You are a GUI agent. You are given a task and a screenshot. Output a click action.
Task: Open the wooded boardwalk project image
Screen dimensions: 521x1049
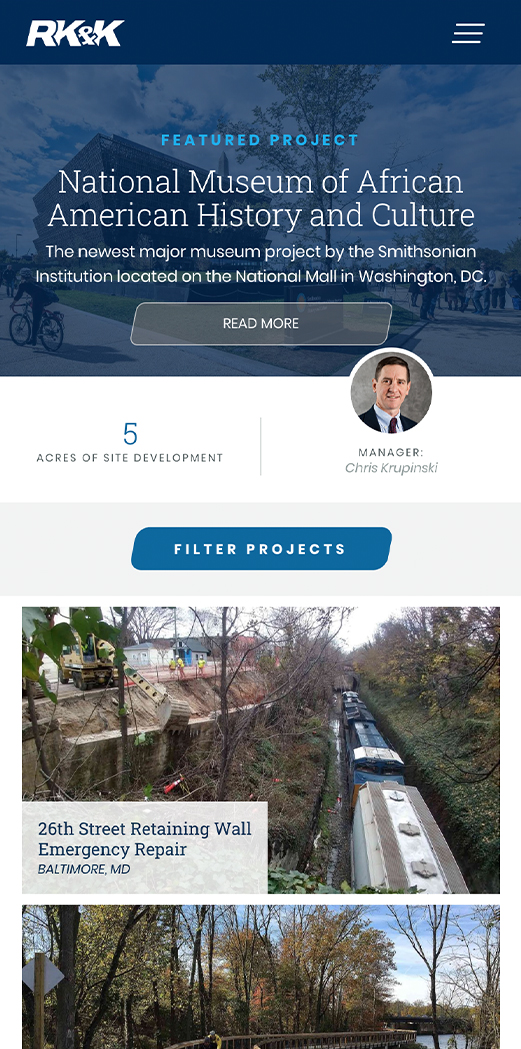click(261, 977)
